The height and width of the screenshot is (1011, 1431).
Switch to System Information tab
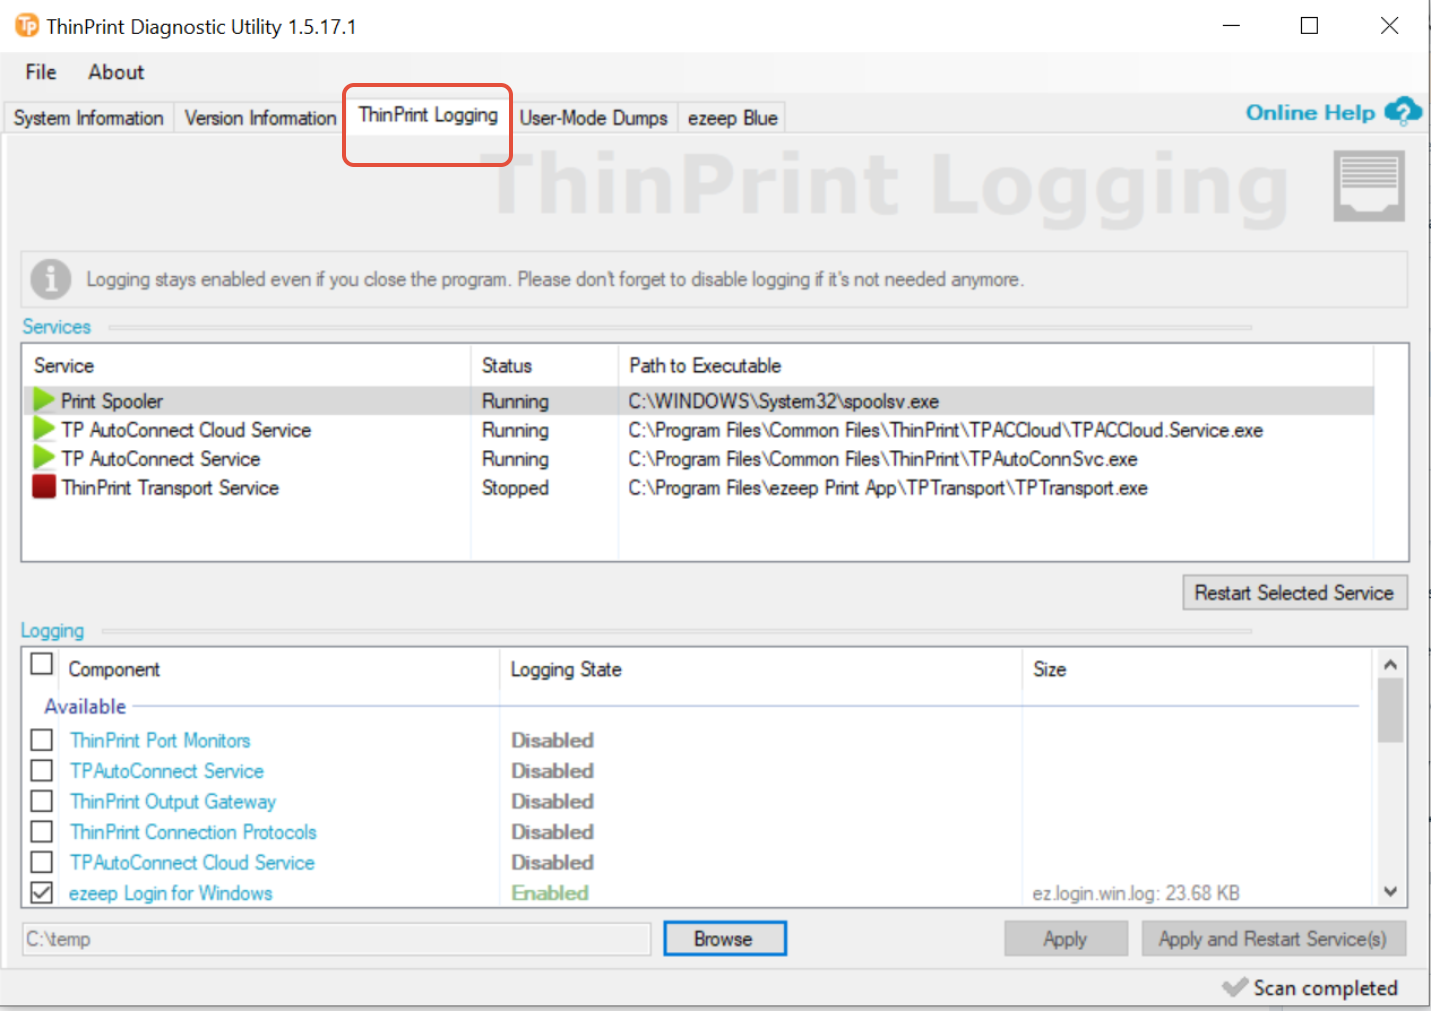88,118
